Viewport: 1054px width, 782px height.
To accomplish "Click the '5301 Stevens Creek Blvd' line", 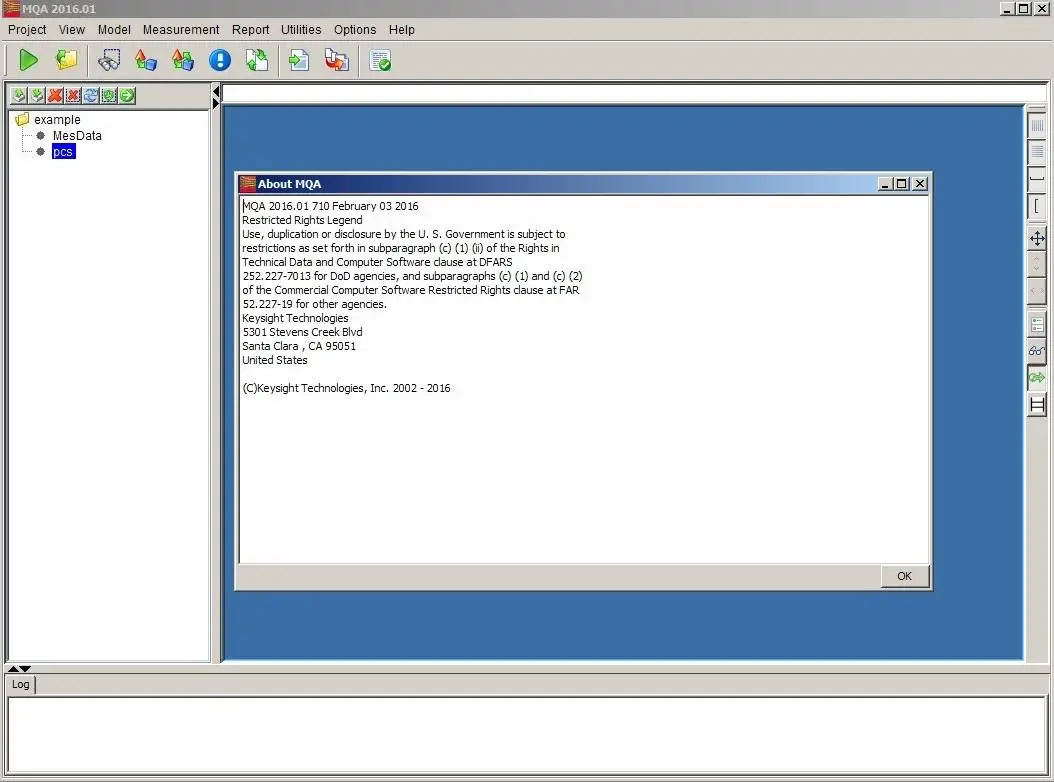I will (x=302, y=332).
